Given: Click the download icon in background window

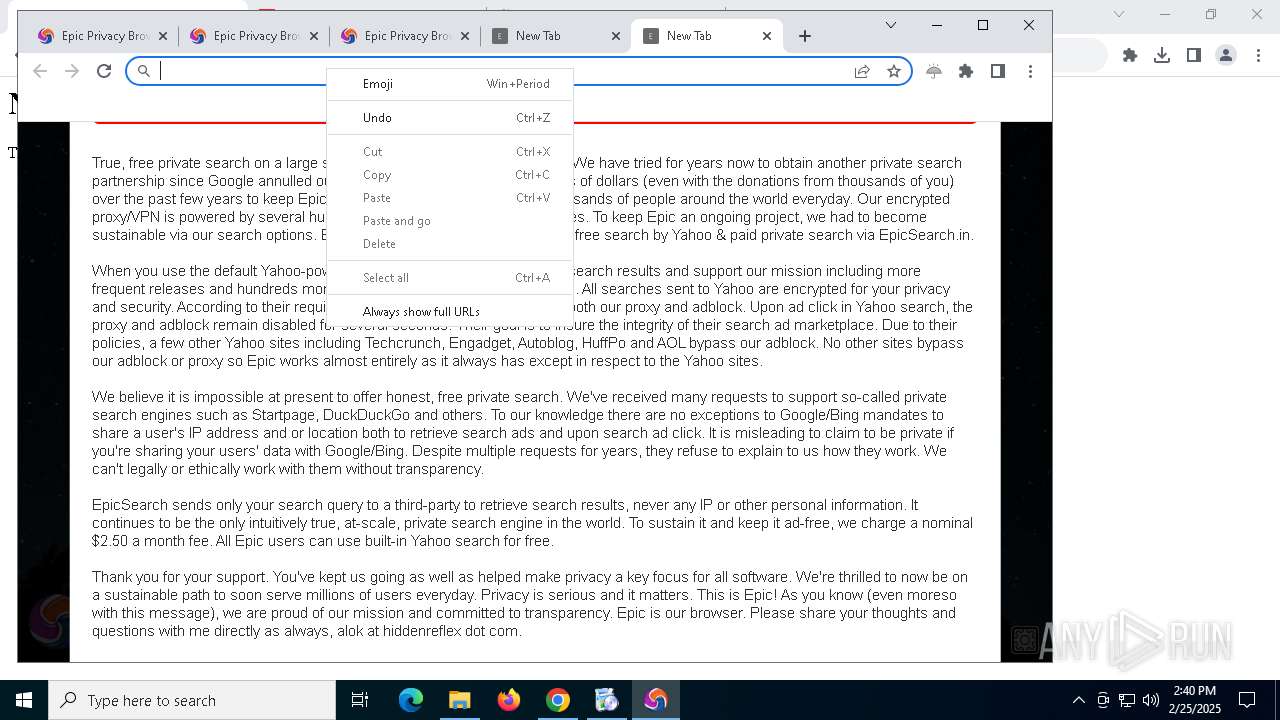Looking at the screenshot, I should tap(1162, 55).
